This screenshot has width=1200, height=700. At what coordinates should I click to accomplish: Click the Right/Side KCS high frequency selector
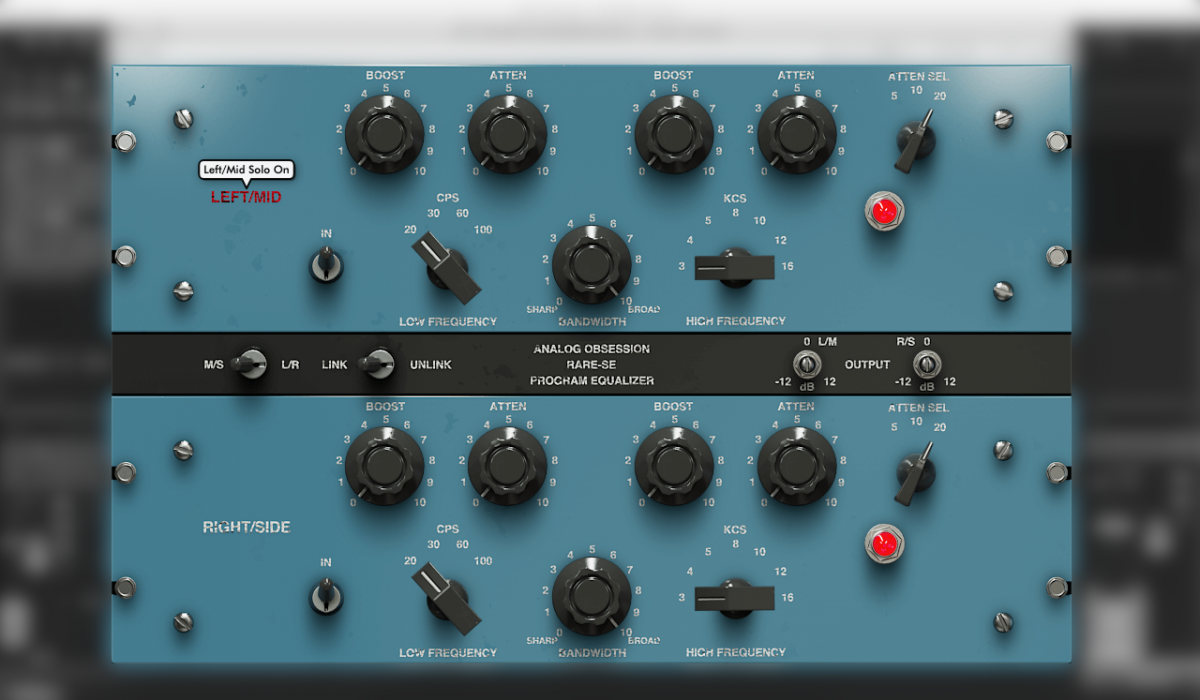(735, 598)
